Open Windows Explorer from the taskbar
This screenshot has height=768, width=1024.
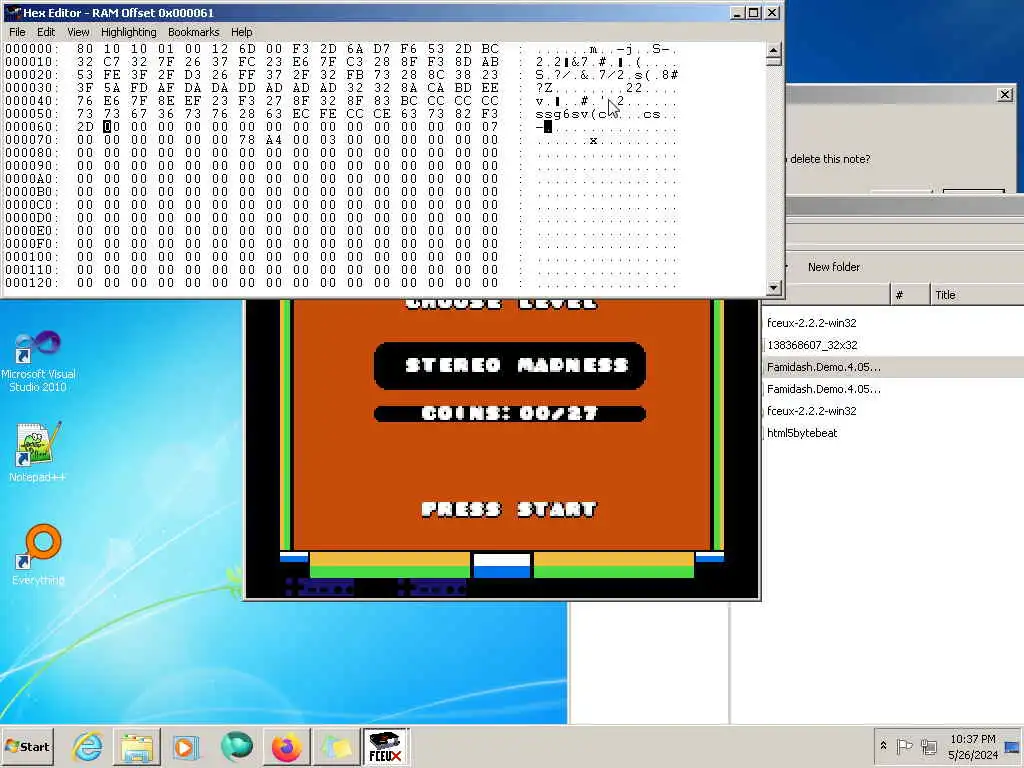point(136,746)
